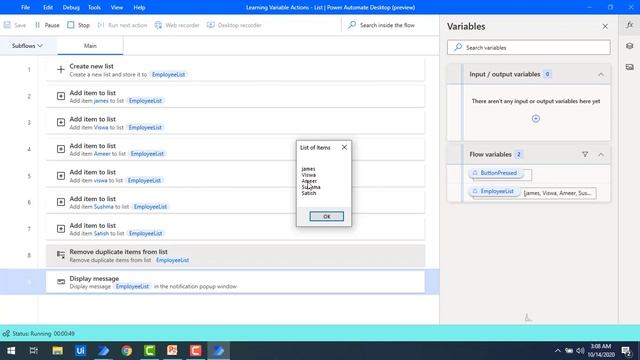Collapse the Flow variables section
The height and width of the screenshot is (360, 640).
(x=601, y=154)
